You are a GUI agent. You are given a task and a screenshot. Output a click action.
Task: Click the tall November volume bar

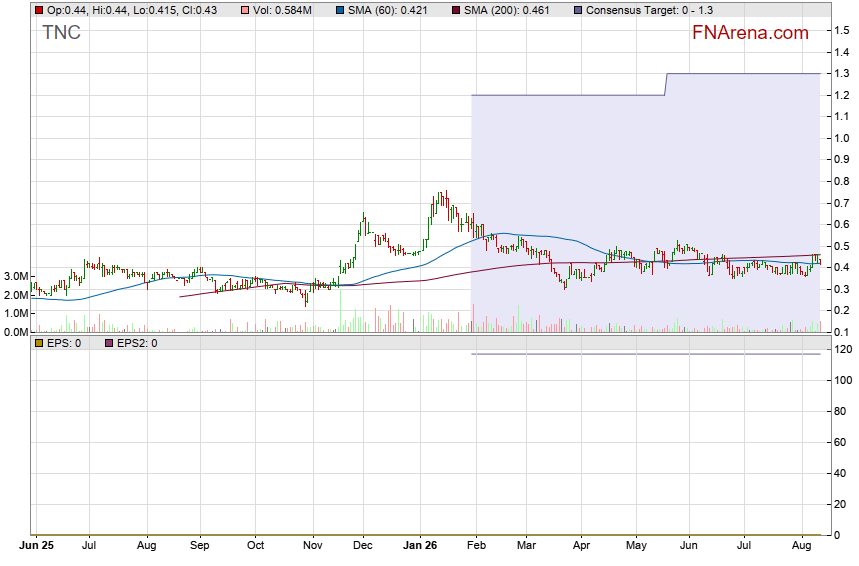coord(341,311)
